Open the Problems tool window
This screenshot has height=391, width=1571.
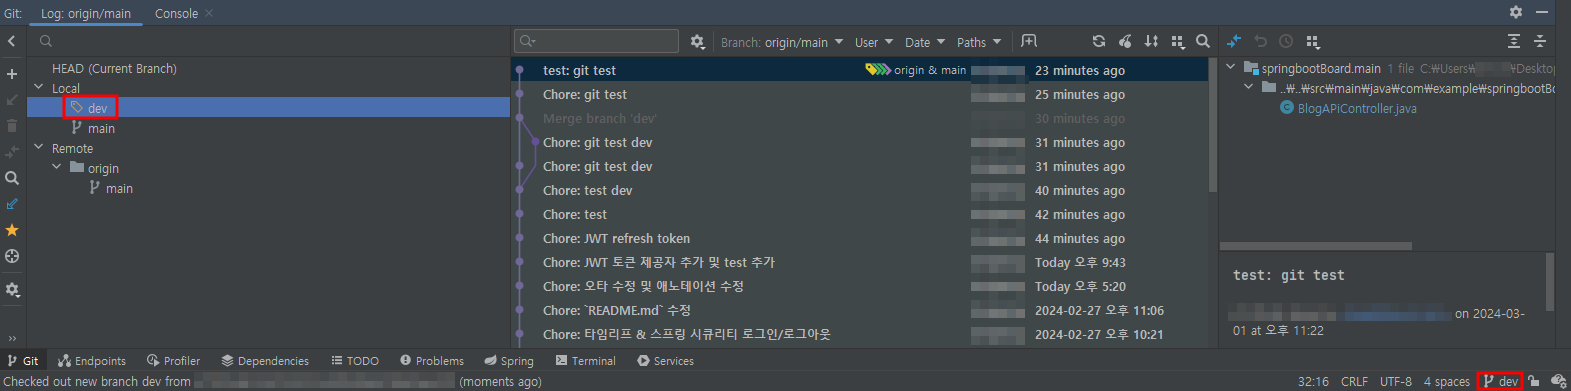coord(432,361)
